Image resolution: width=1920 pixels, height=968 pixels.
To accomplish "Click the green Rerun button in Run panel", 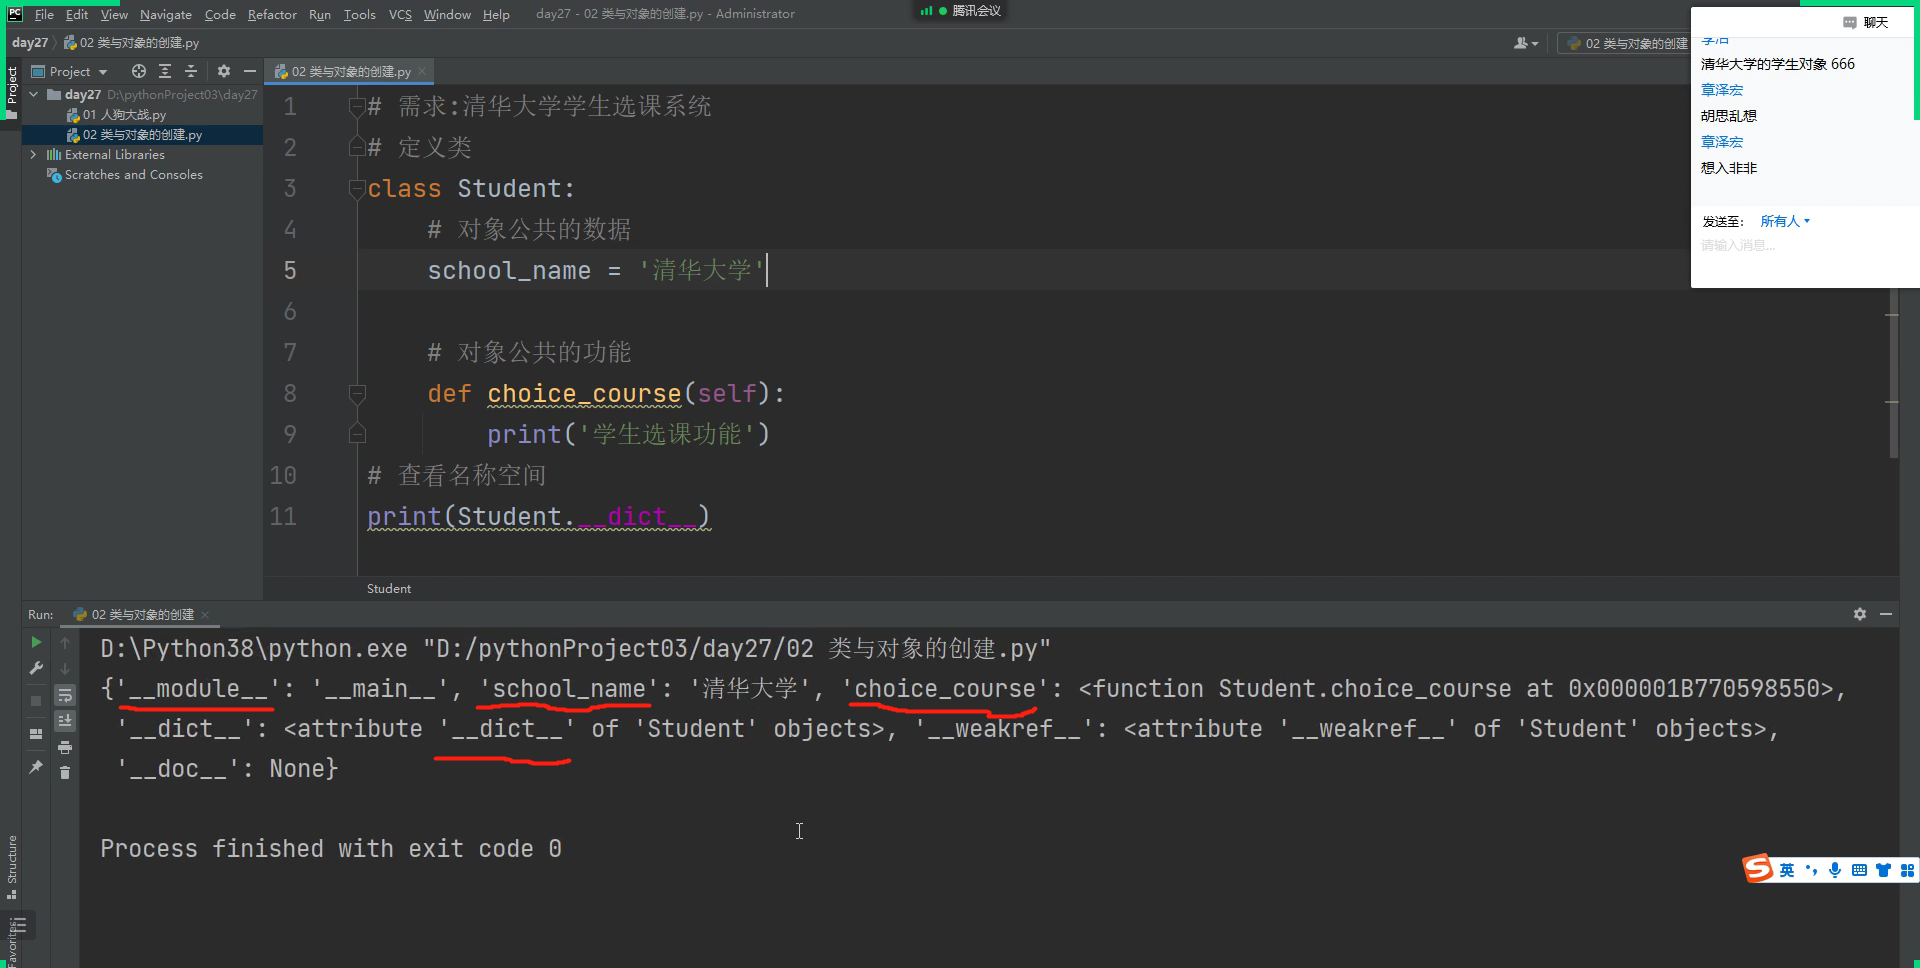I will [x=36, y=642].
